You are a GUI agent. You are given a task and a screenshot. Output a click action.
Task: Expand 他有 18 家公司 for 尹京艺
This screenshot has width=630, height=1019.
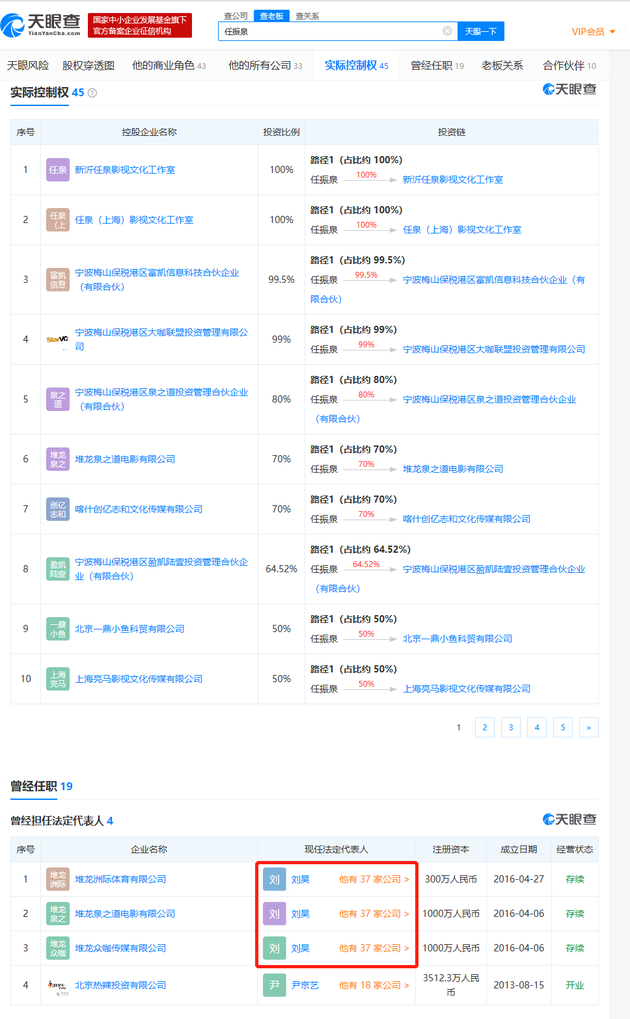[x=374, y=985]
